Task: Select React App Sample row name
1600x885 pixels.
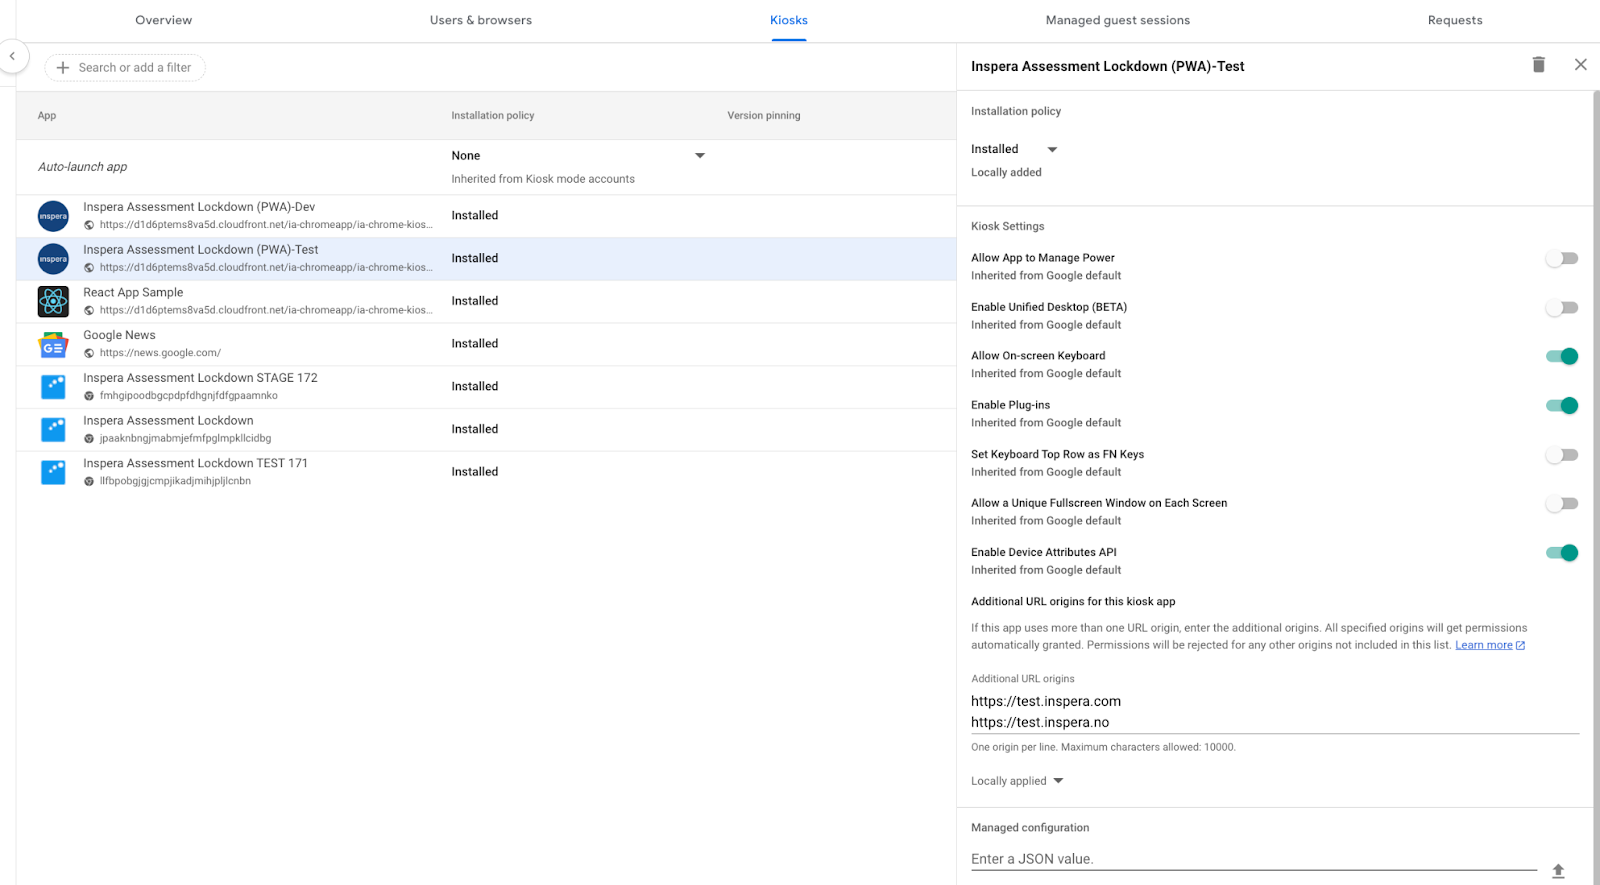Action: click(x=133, y=293)
